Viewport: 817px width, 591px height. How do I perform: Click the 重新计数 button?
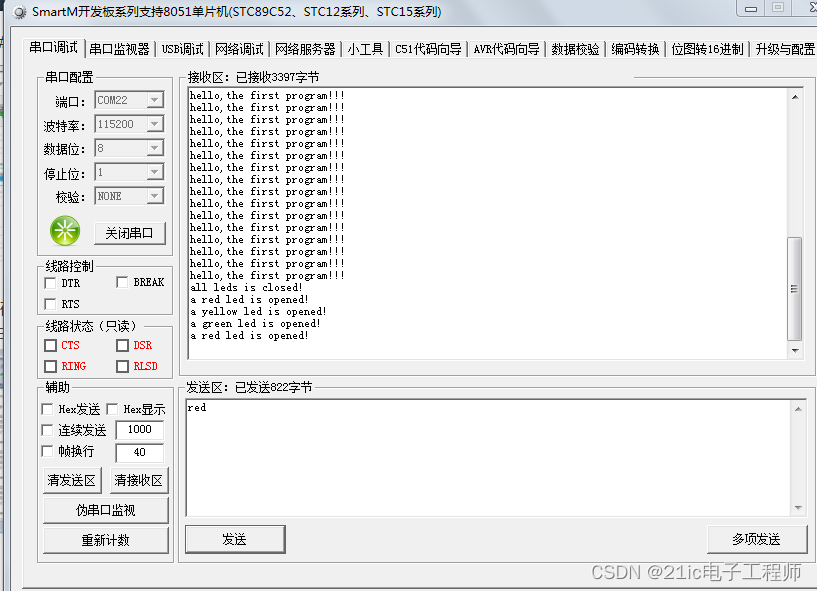[x=106, y=540]
